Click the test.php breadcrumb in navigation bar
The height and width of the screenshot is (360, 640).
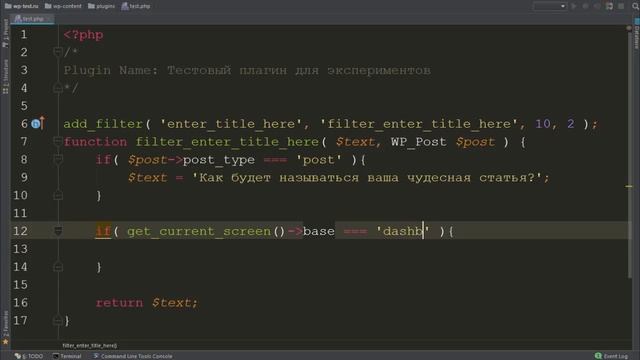(136, 6)
